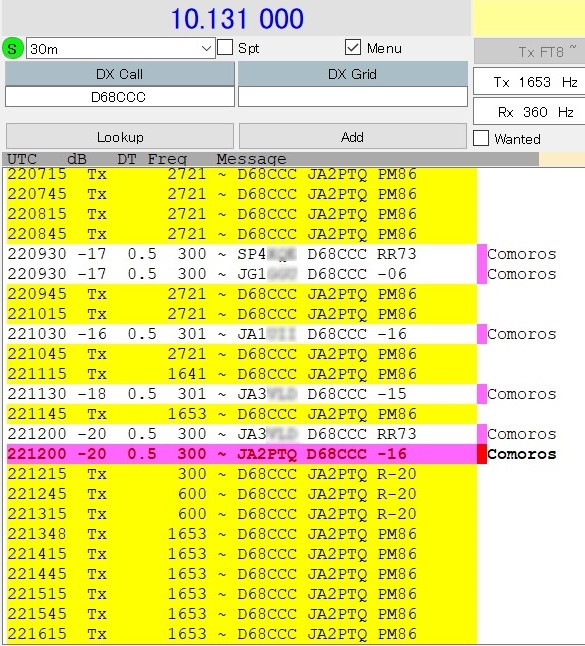585x646 pixels.
Task: Select the highlighted JA2PTQ D68CCC -16 row
Action: tap(242, 454)
